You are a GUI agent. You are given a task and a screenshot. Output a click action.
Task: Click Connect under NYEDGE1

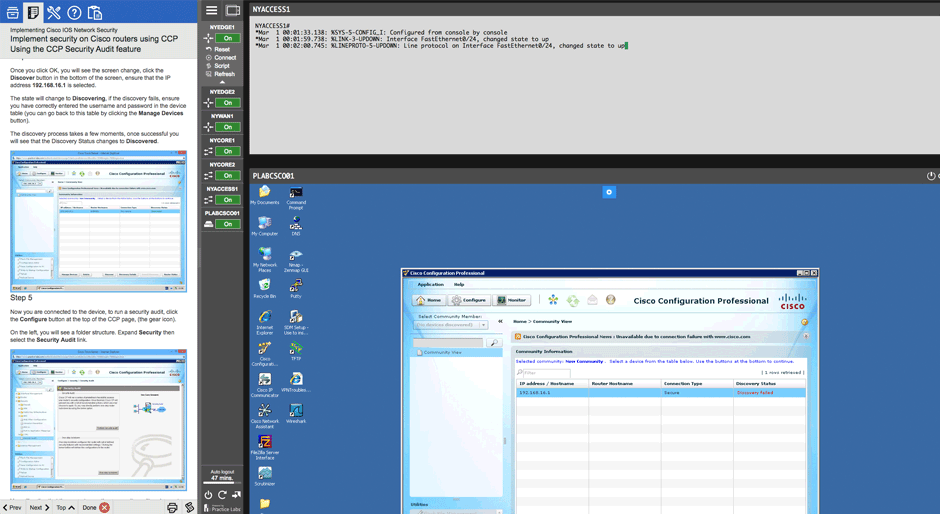pos(221,58)
